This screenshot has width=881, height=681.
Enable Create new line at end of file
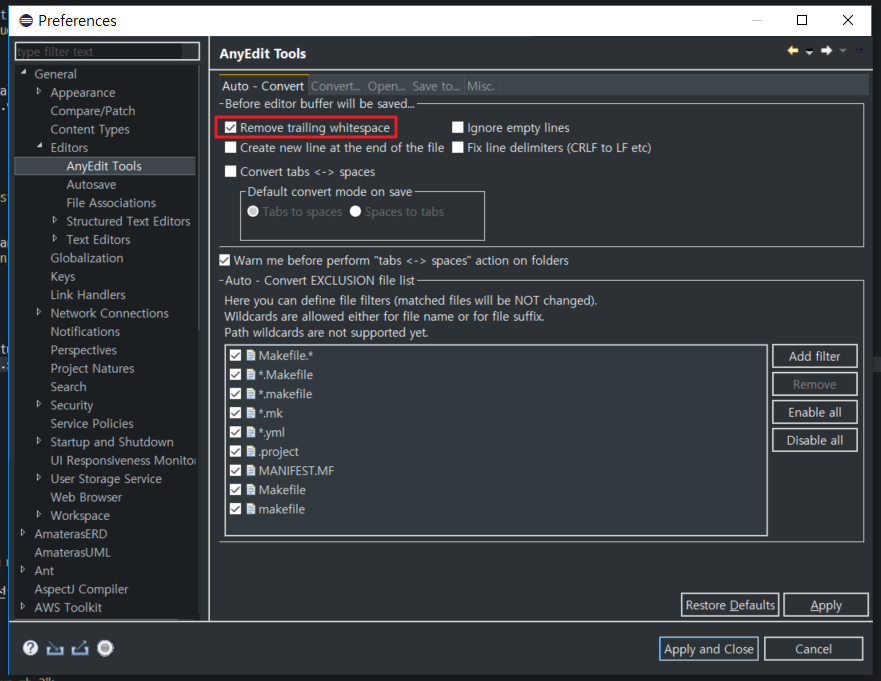(x=230, y=147)
